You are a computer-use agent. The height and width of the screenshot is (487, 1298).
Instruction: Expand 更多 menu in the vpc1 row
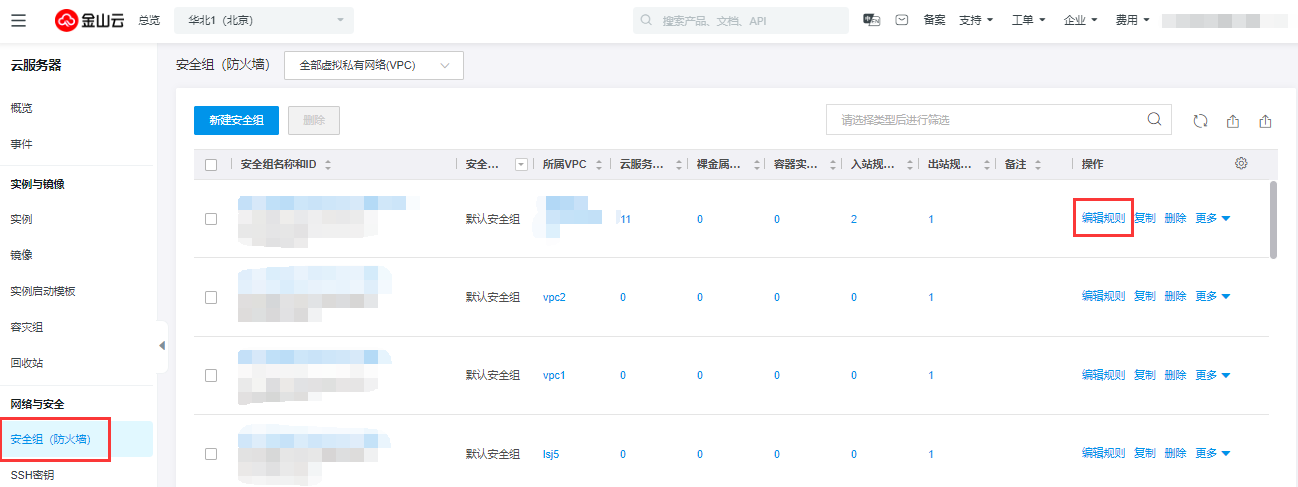pyautogui.click(x=1212, y=376)
